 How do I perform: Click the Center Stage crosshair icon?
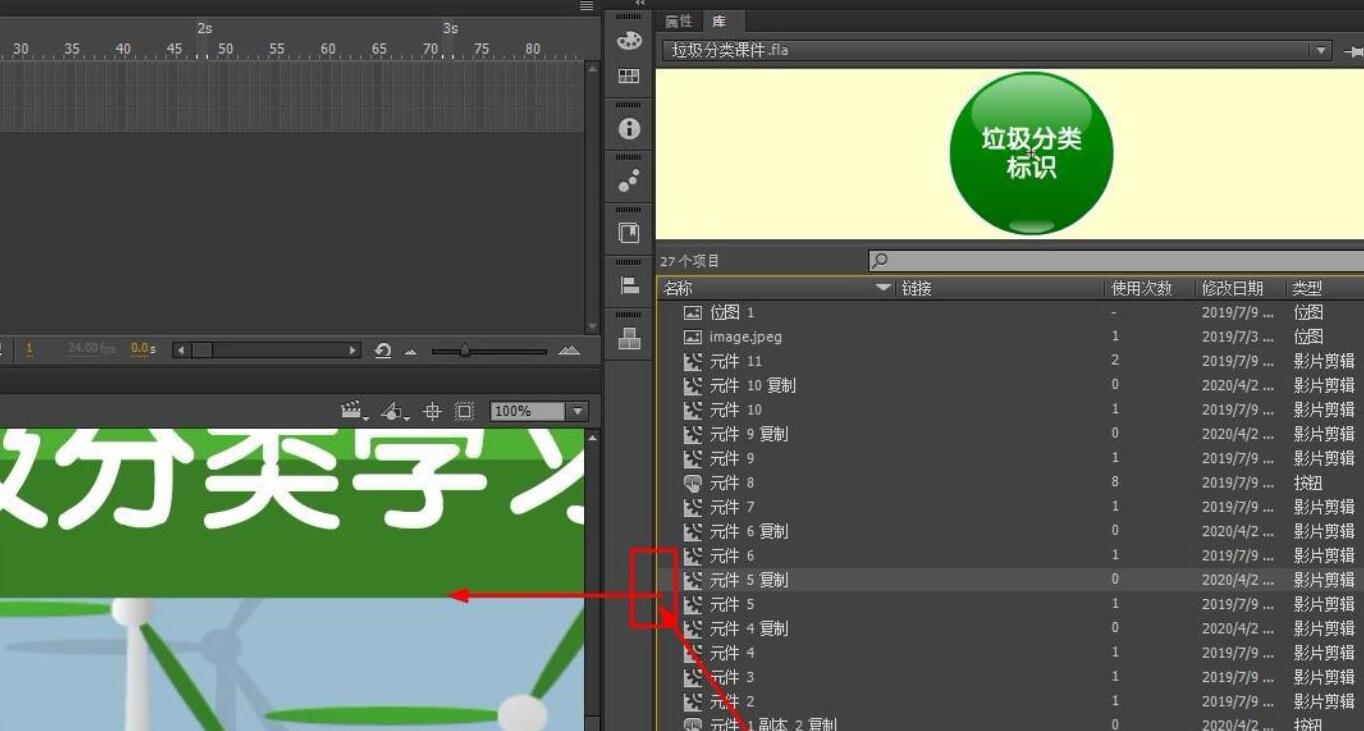432,411
